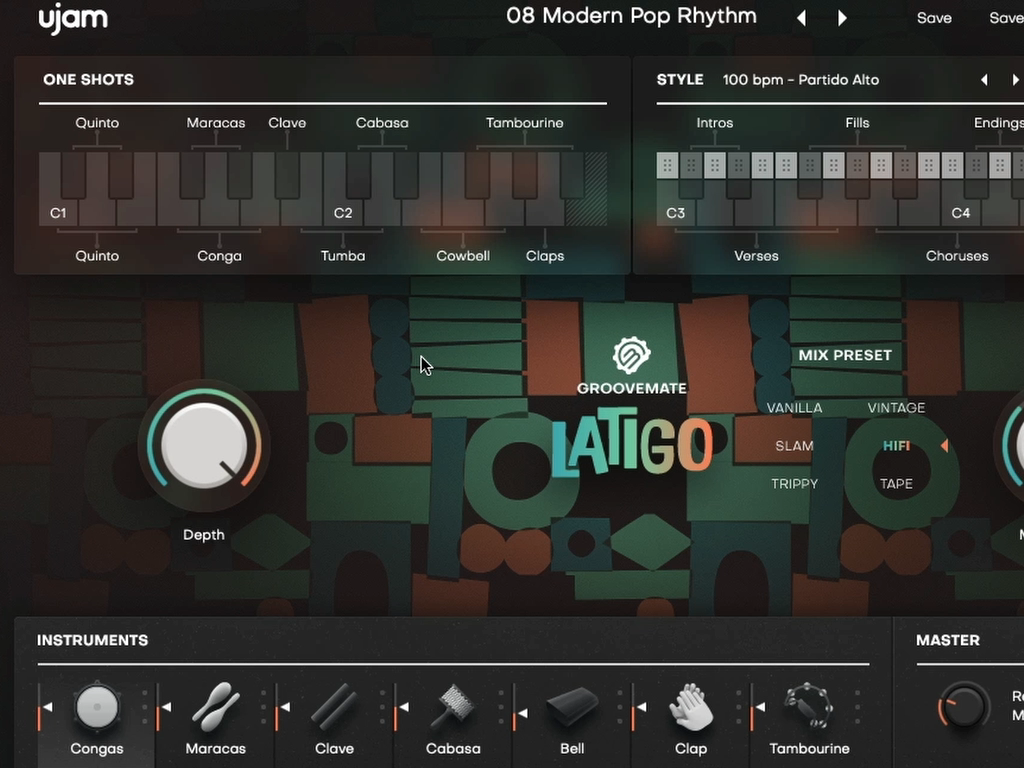1024x768 pixels.
Task: Click the Verses label in Style
Action: pyautogui.click(x=756, y=256)
